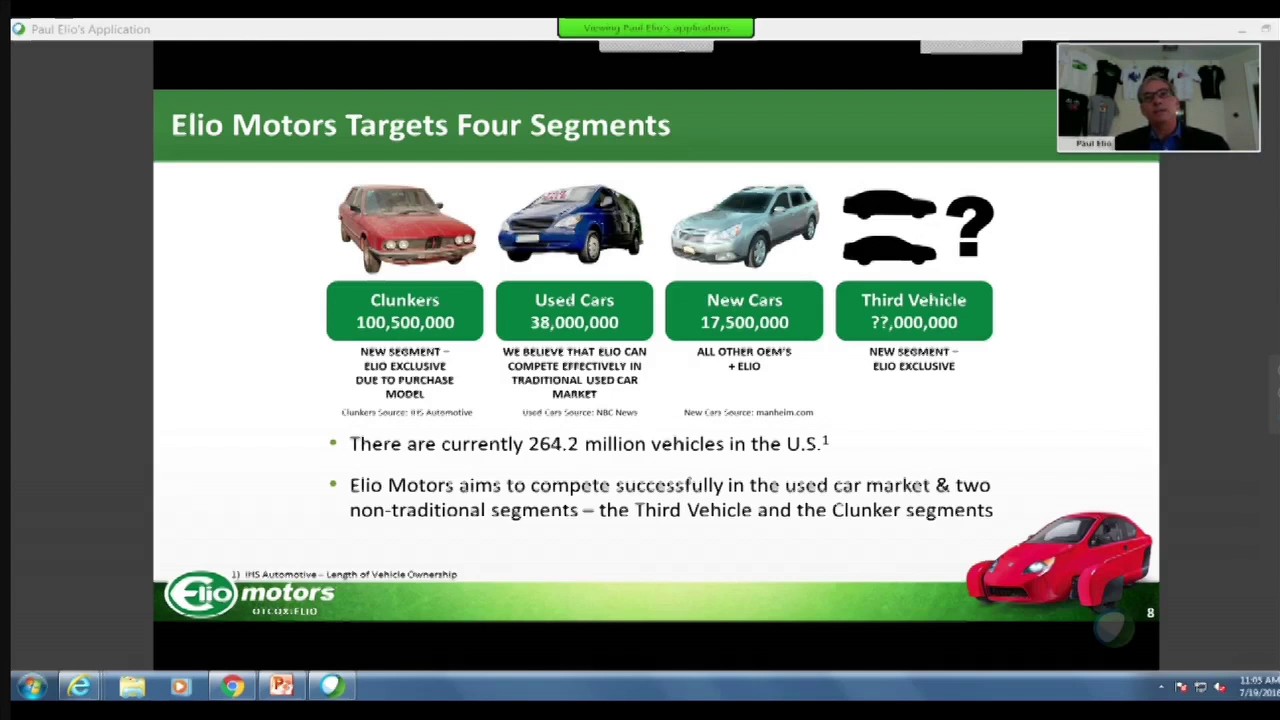Image resolution: width=1280 pixels, height=720 pixels.
Task: Click the muted volume speaker icon
Action: (1219, 687)
